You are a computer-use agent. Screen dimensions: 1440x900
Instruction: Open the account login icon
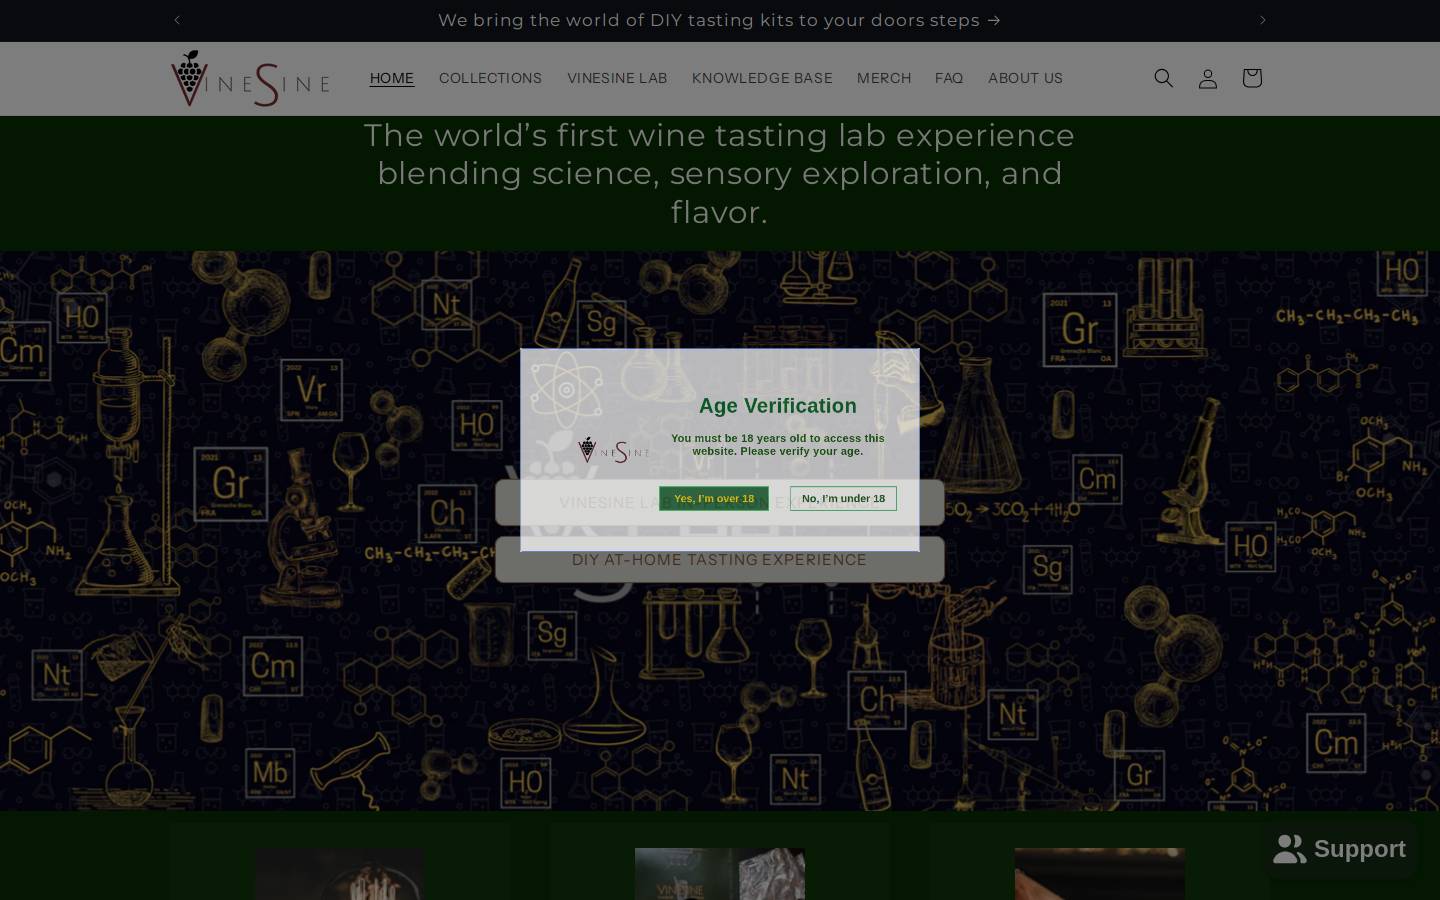click(1207, 78)
